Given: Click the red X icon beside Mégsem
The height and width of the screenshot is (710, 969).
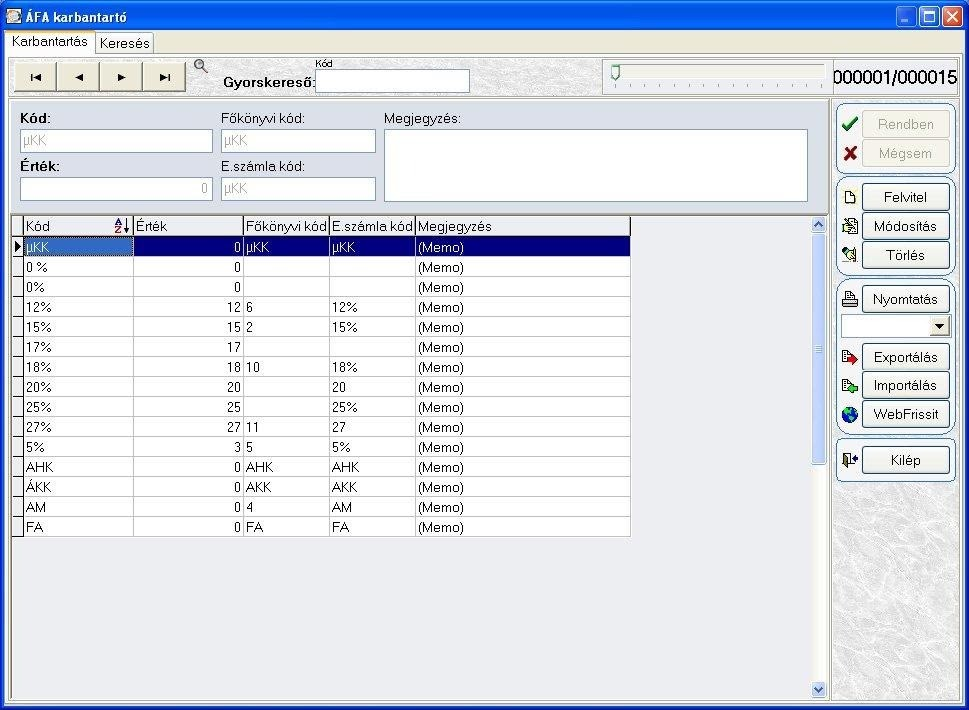Looking at the screenshot, I should click(850, 153).
